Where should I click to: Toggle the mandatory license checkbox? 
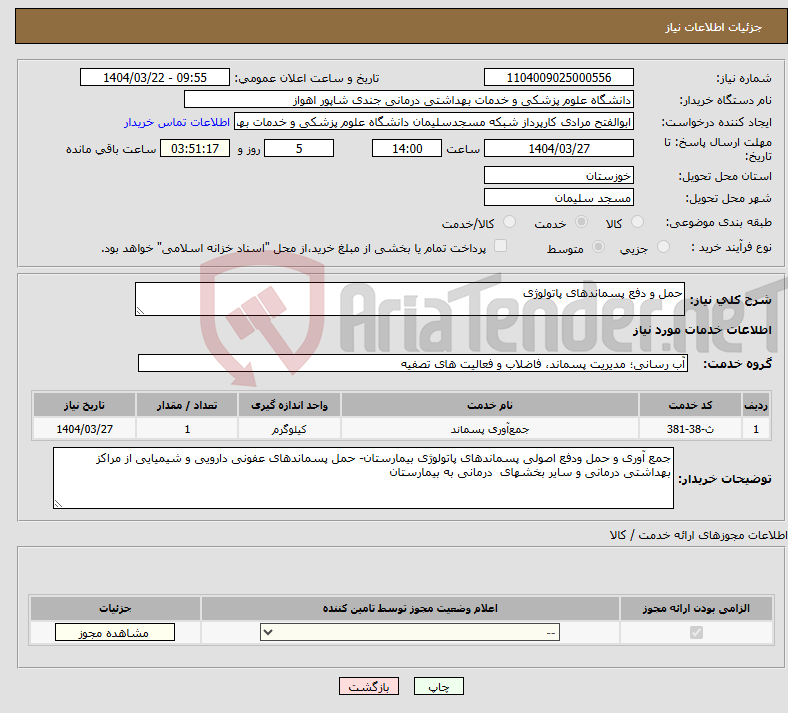[696, 632]
